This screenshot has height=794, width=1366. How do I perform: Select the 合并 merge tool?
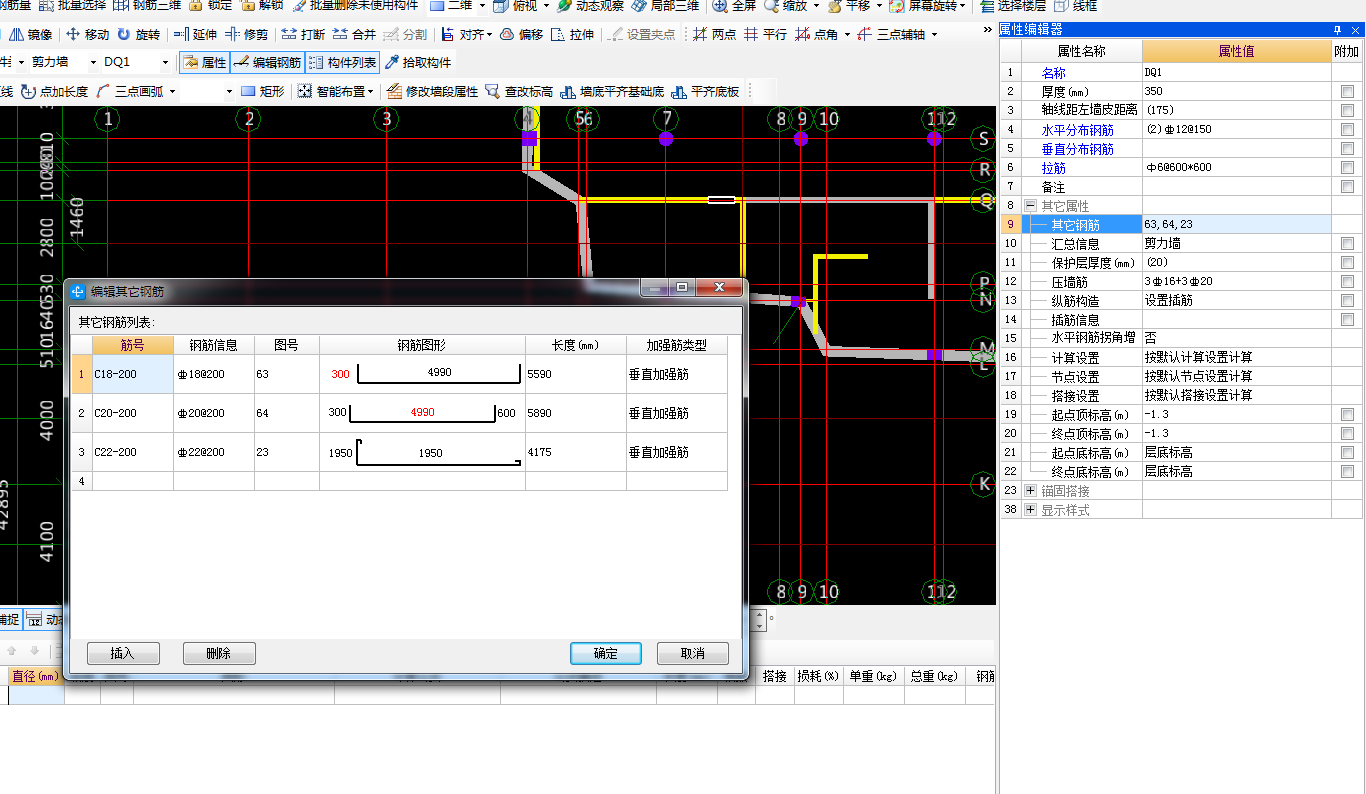pyautogui.click(x=354, y=34)
